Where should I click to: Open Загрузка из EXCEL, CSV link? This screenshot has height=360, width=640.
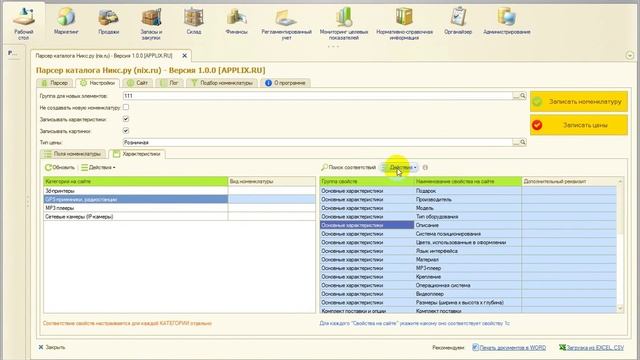(x=591, y=348)
